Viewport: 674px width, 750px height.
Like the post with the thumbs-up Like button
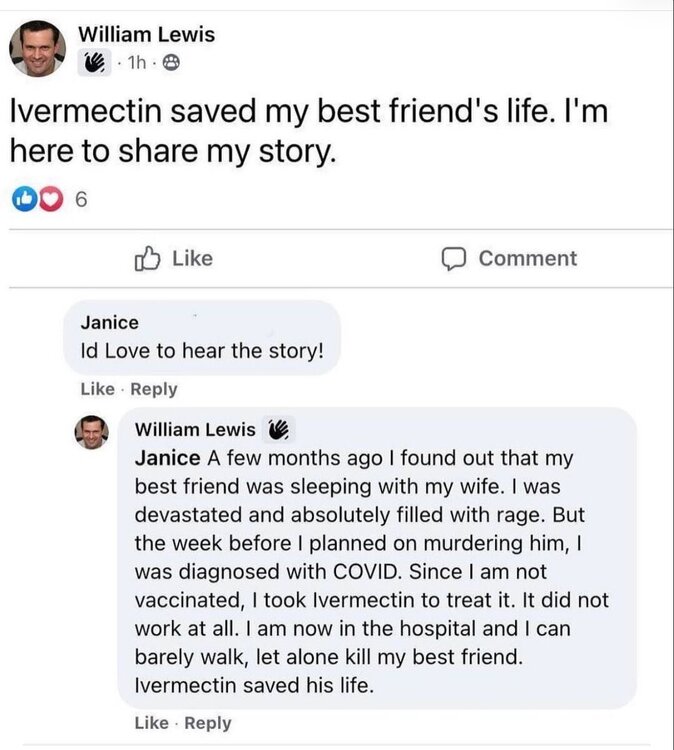[x=173, y=258]
